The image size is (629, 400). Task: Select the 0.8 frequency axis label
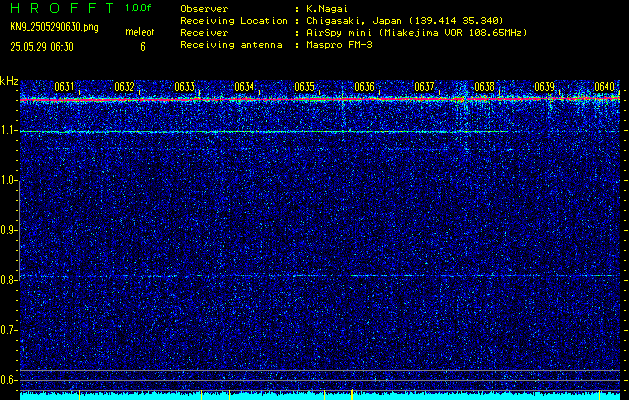7,280
